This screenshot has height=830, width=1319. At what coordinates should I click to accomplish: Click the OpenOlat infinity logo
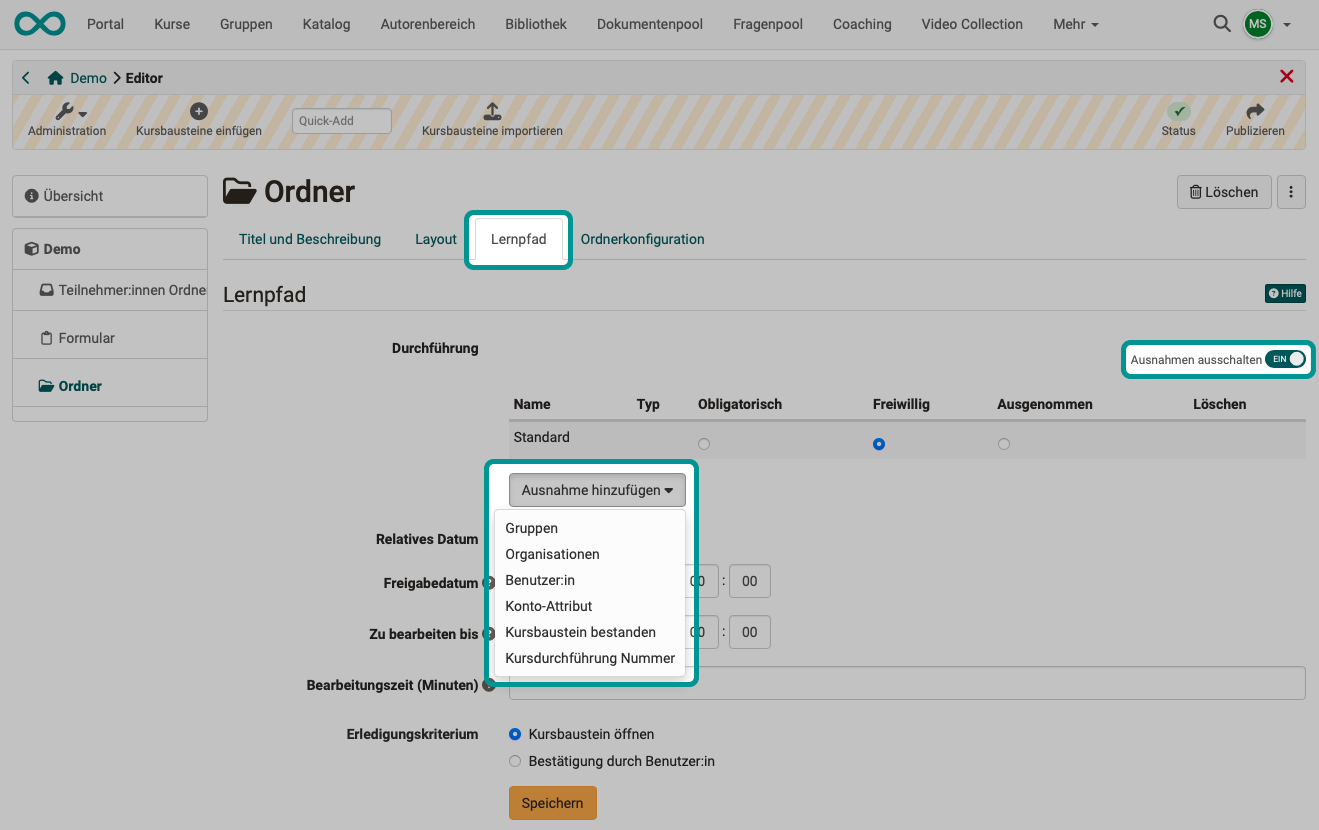[x=40, y=24]
